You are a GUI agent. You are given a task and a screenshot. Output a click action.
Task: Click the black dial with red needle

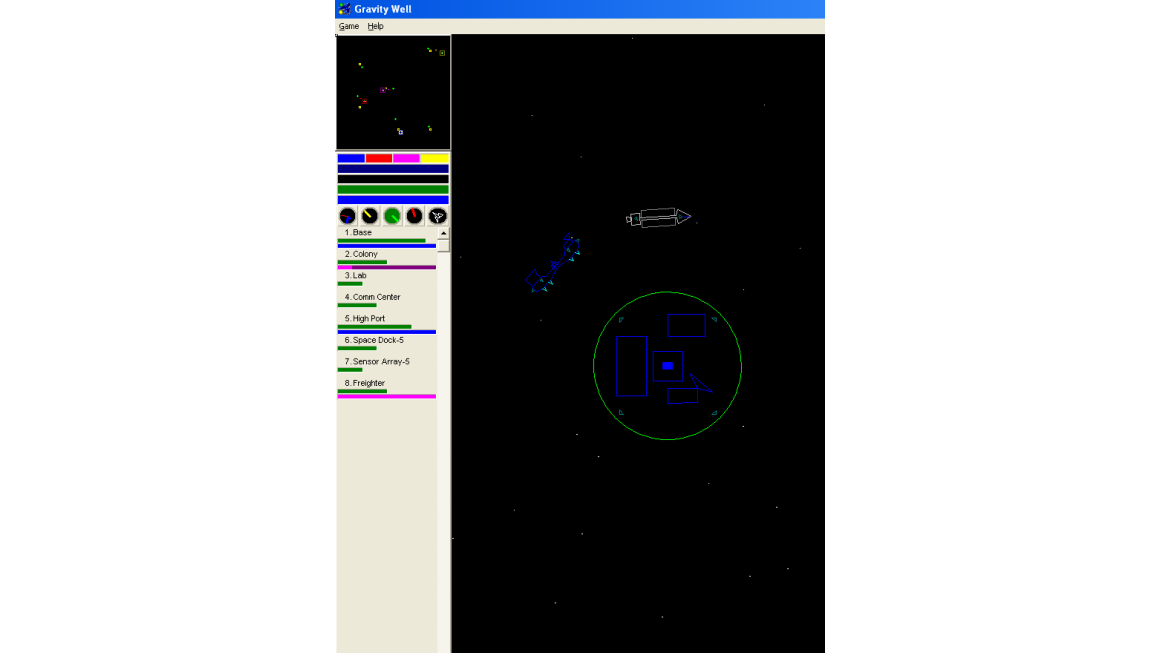(x=414, y=216)
